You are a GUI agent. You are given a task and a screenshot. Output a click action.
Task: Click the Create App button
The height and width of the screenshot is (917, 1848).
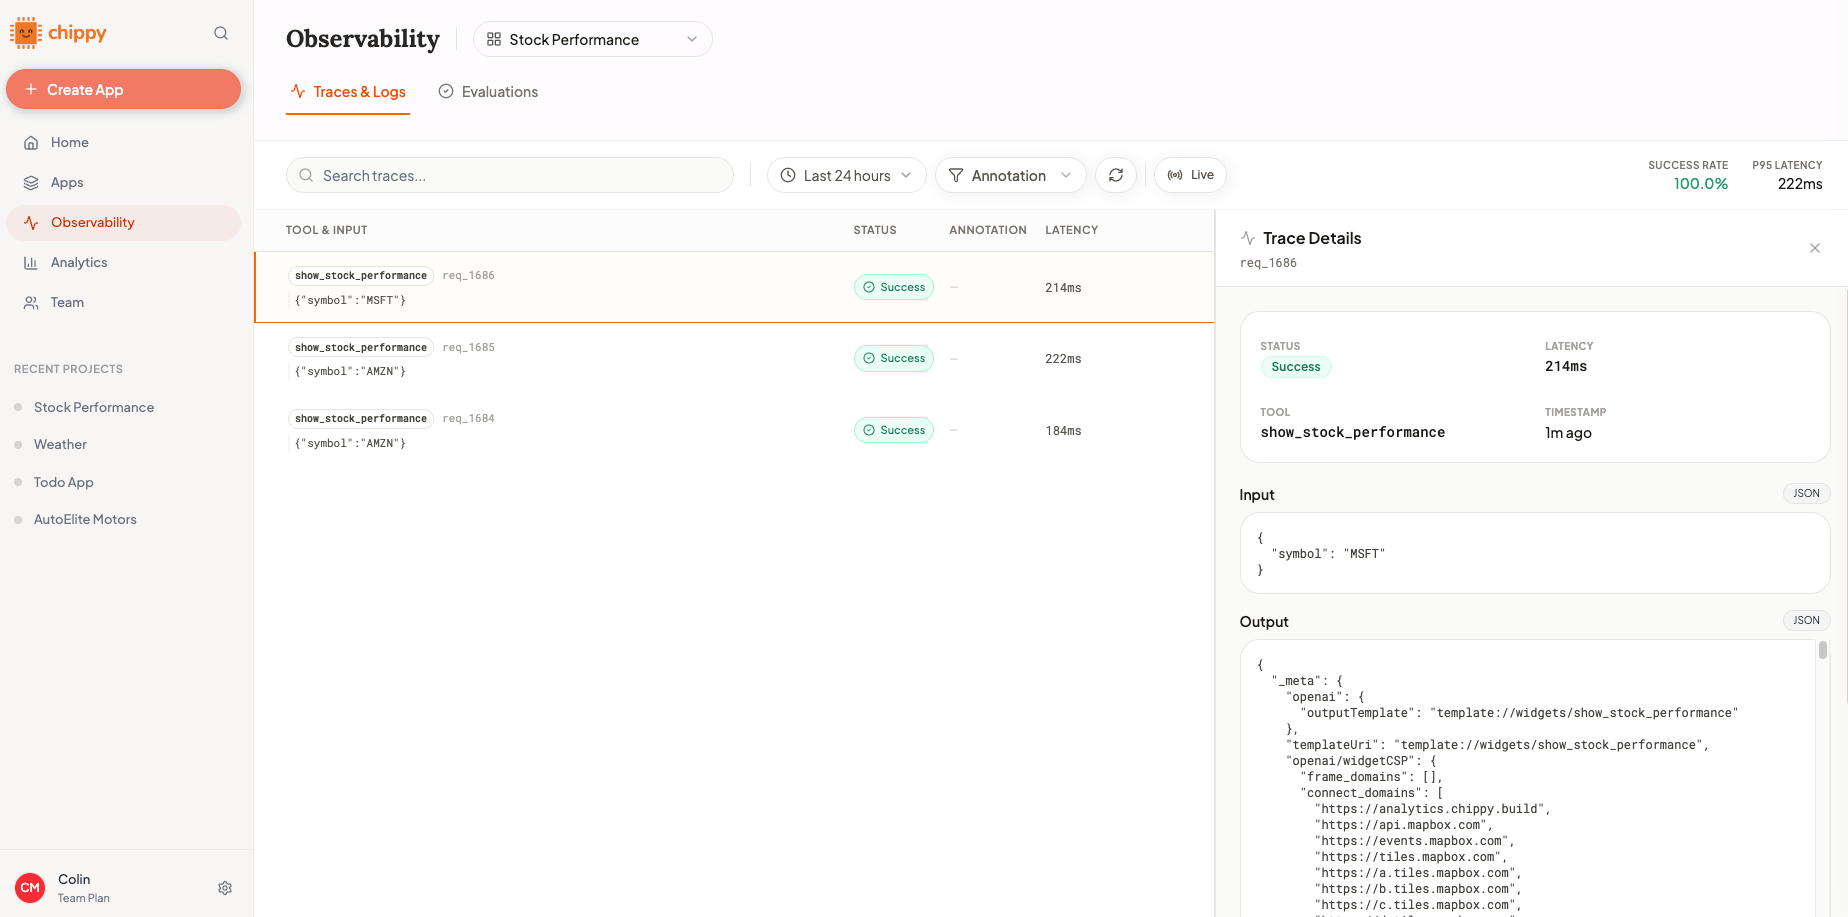[124, 89]
